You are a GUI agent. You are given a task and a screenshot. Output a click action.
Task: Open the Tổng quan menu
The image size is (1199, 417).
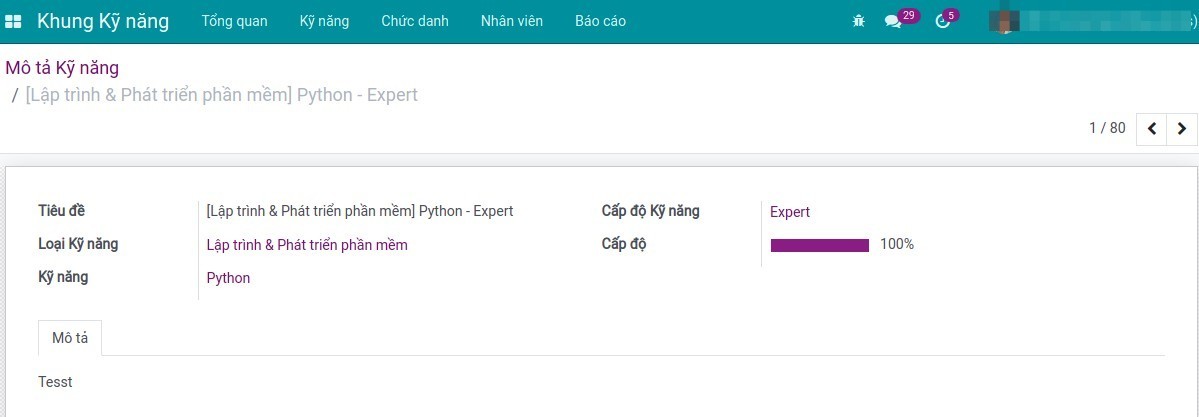(234, 21)
